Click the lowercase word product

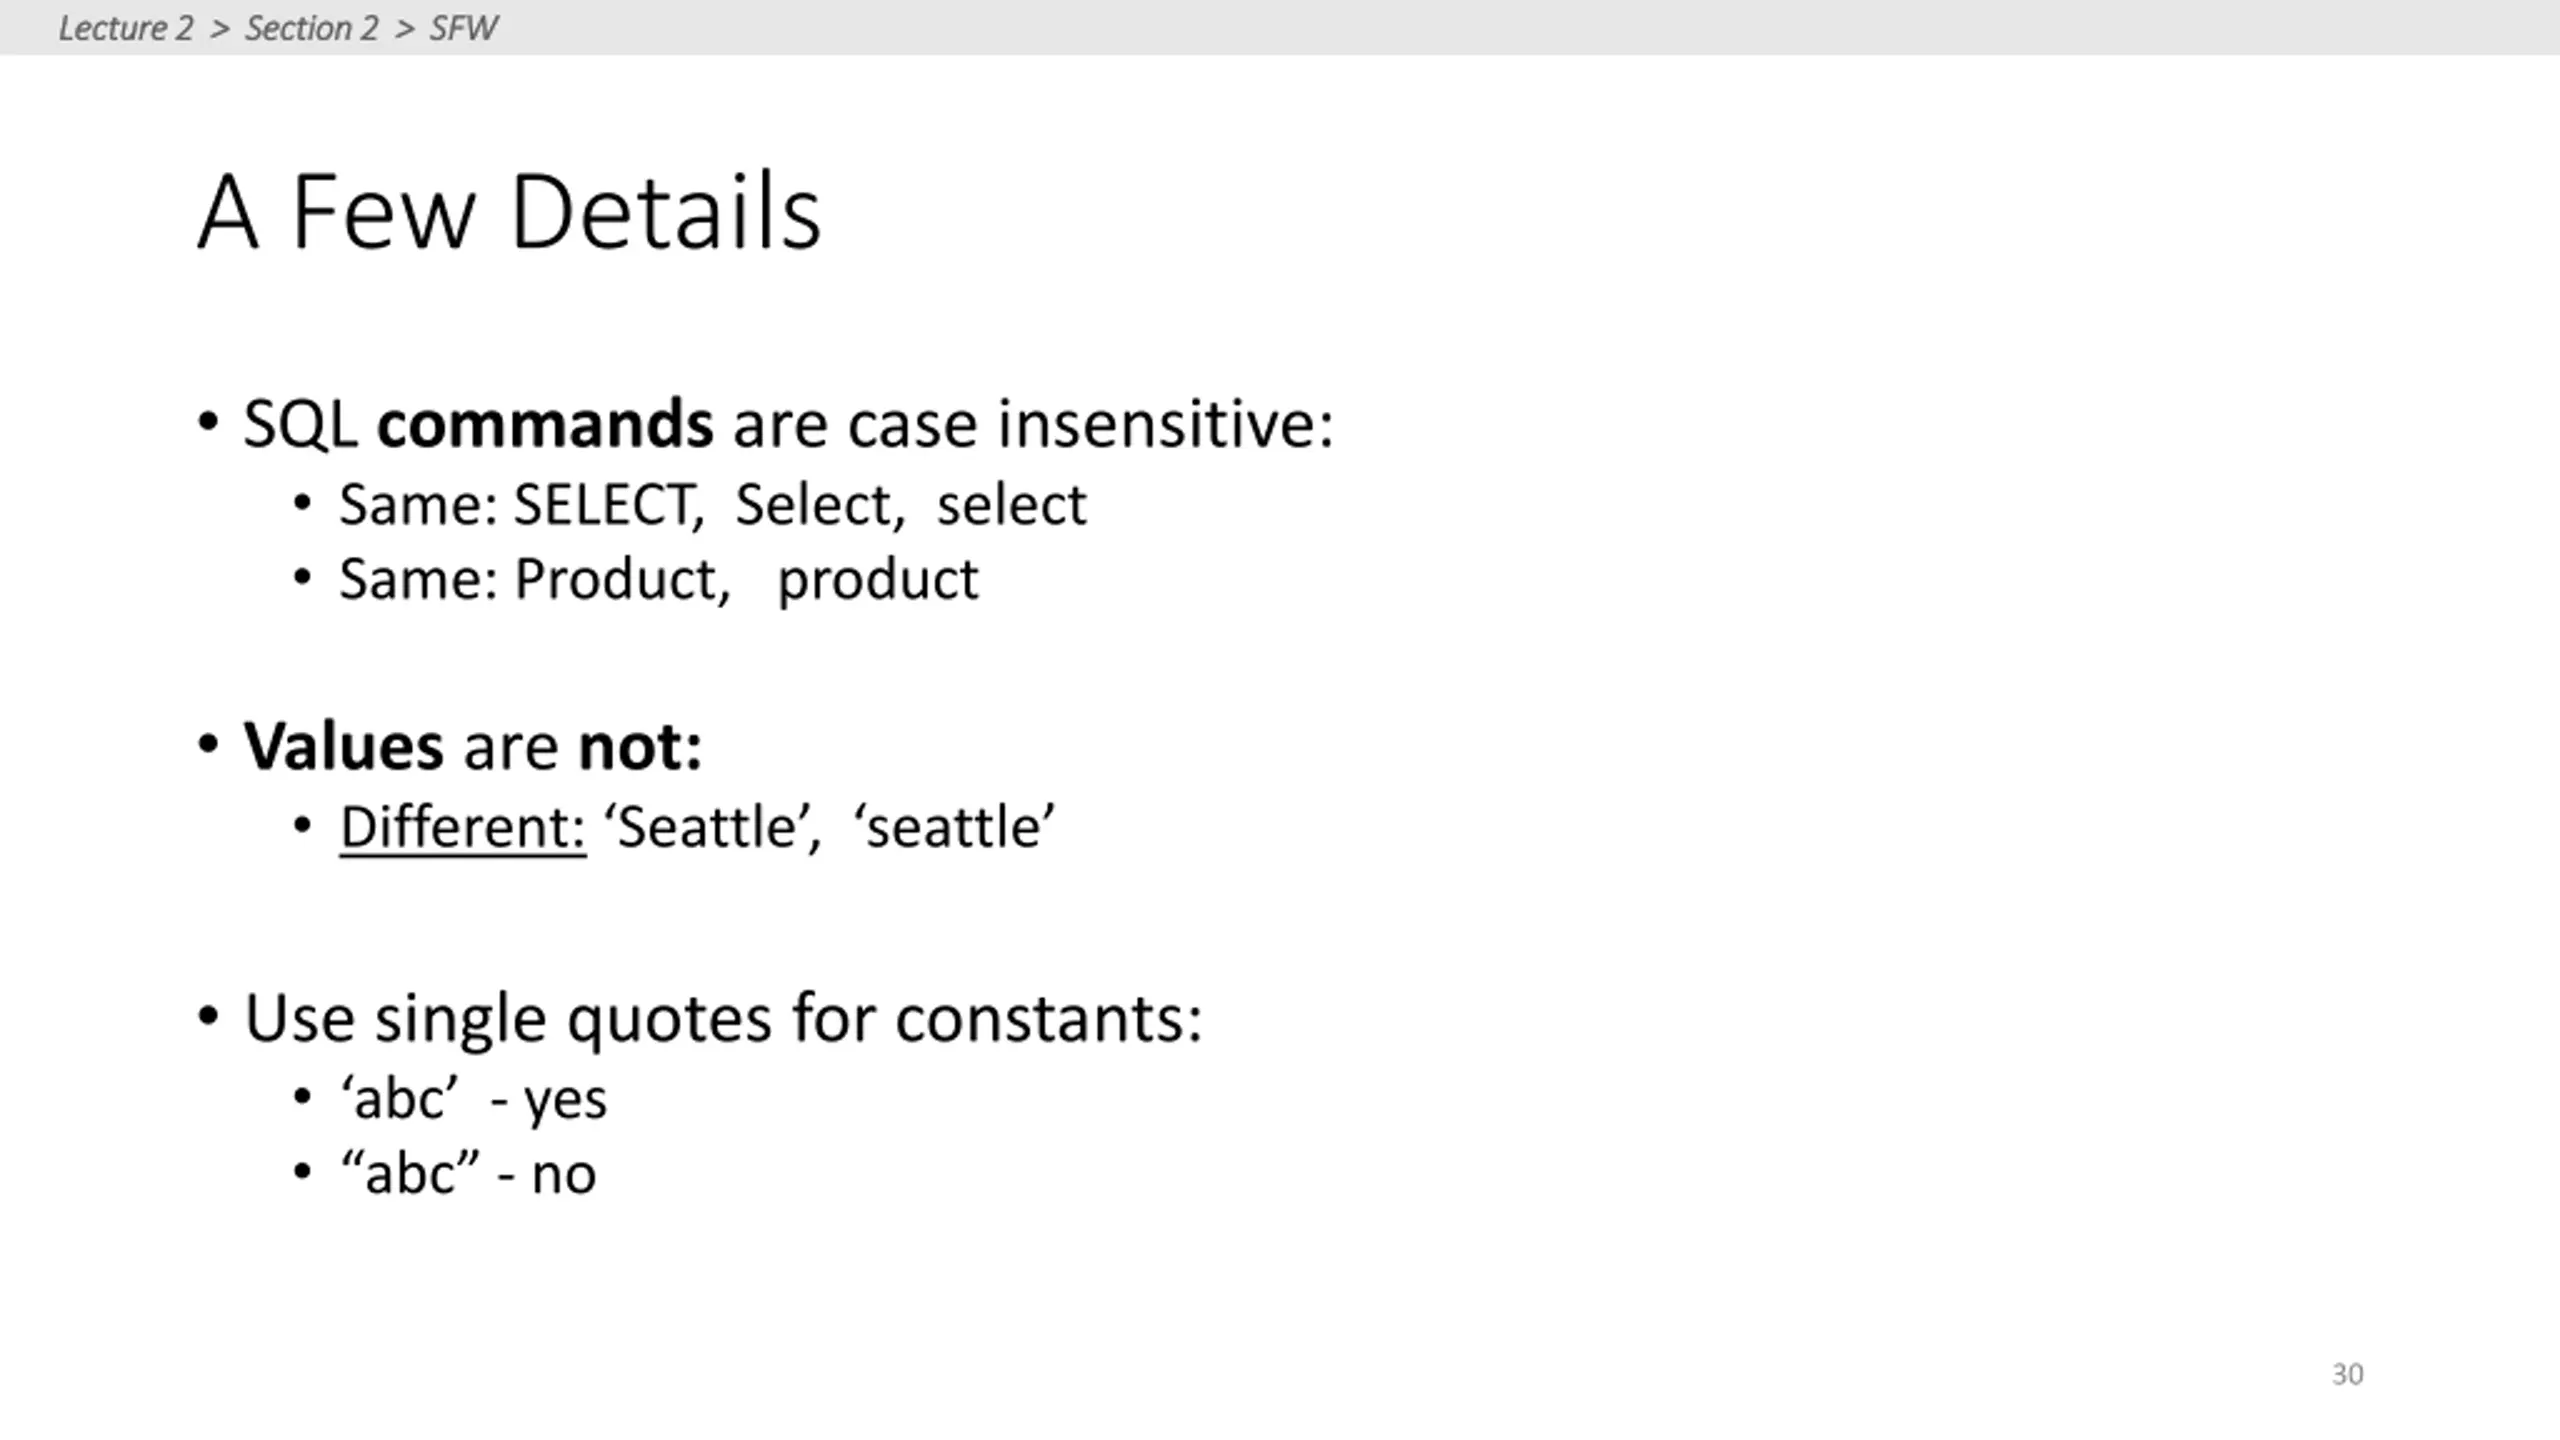[x=878, y=581]
